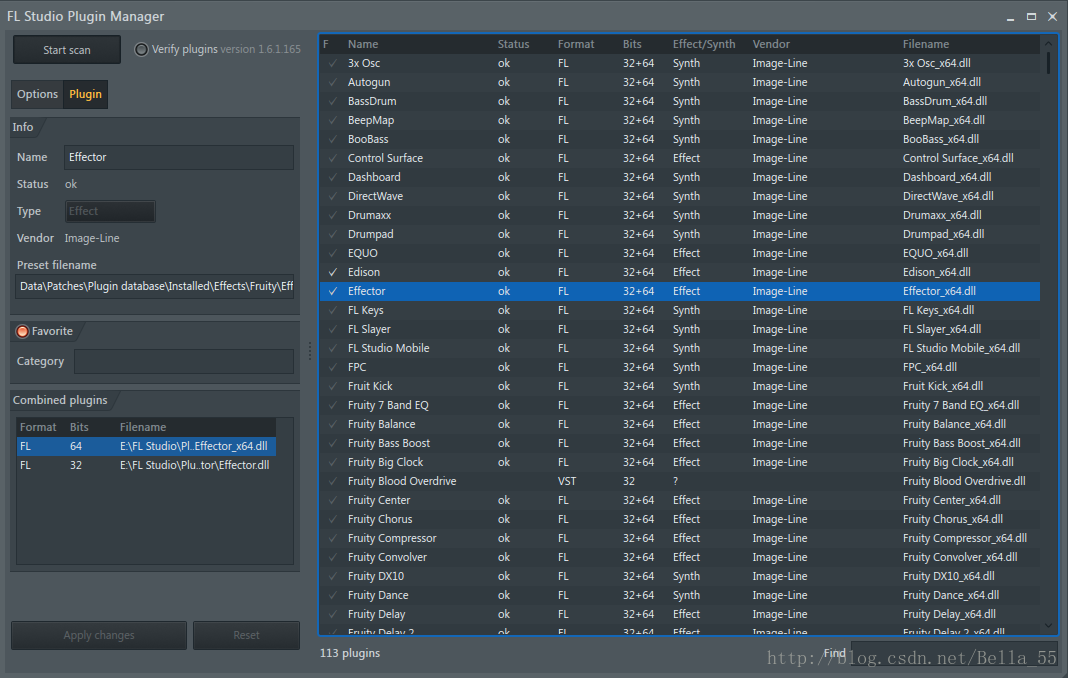Screen dimensions: 1068x678
Task: Select the Dashboard plugin row
Action: point(680,177)
